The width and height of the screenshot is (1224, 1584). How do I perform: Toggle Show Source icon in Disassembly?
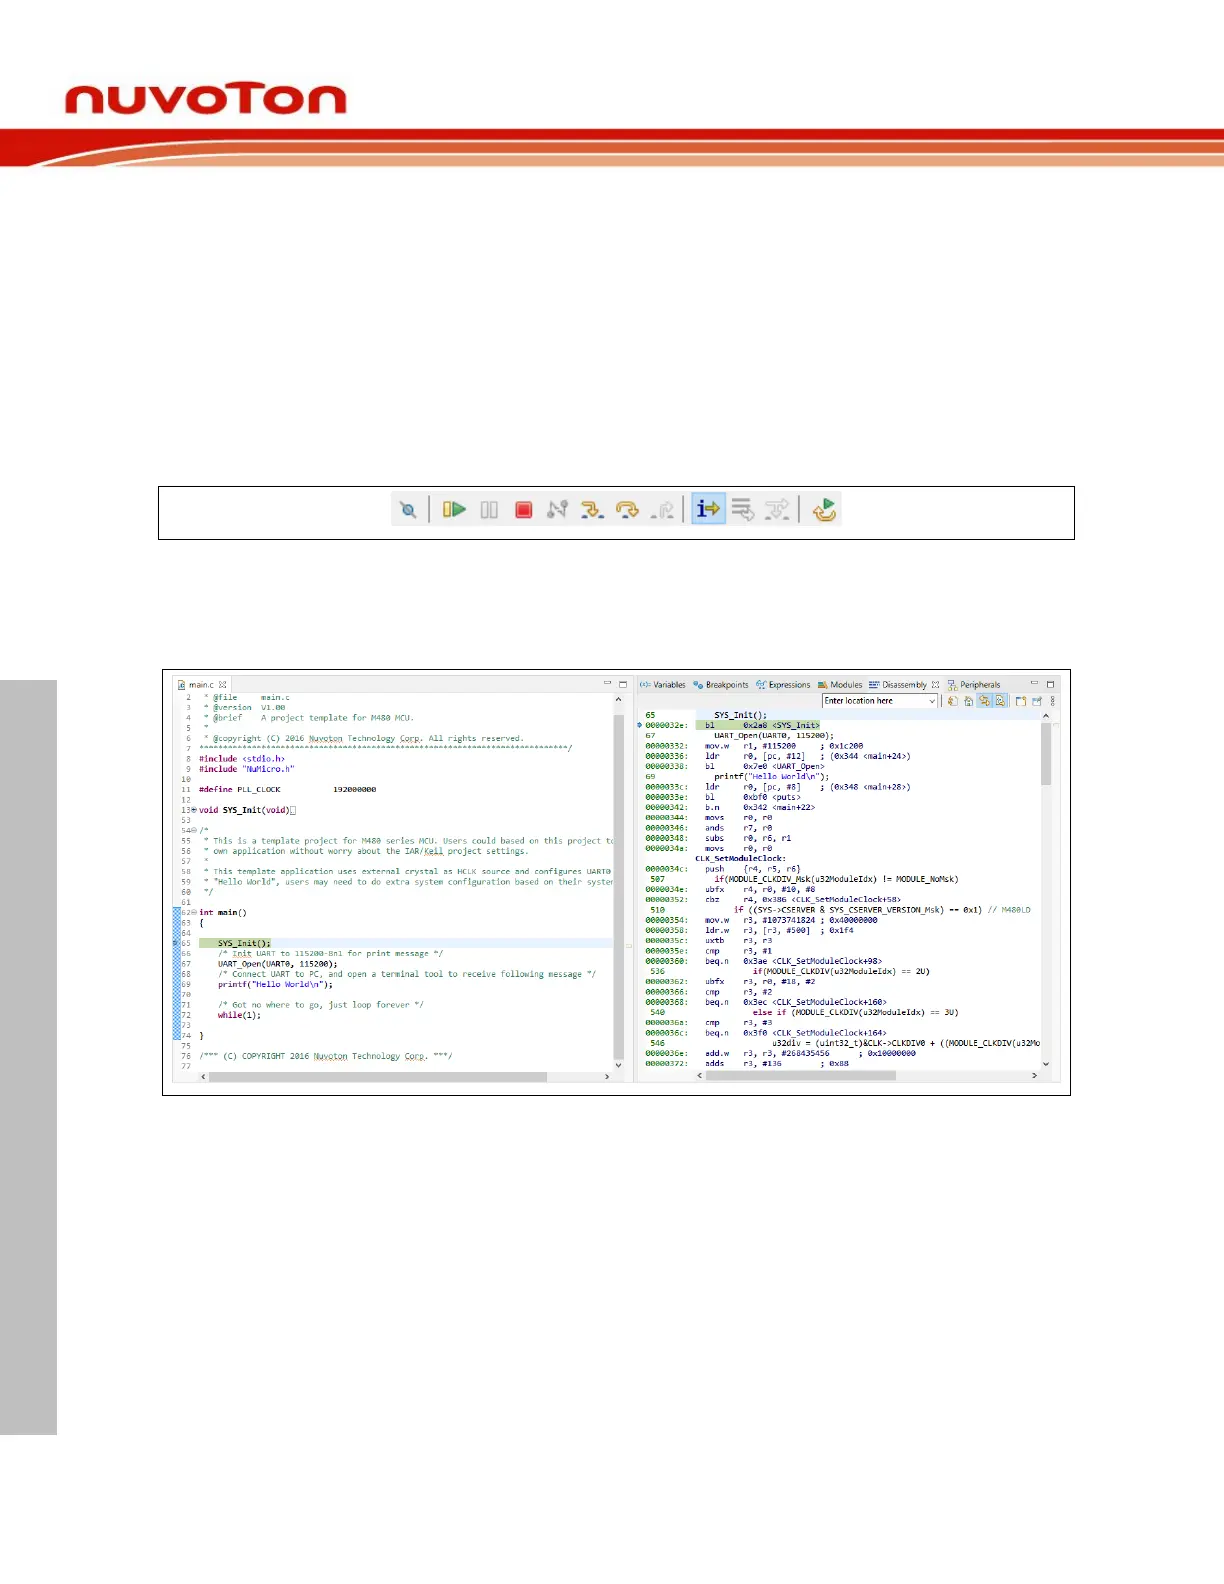(x=999, y=701)
